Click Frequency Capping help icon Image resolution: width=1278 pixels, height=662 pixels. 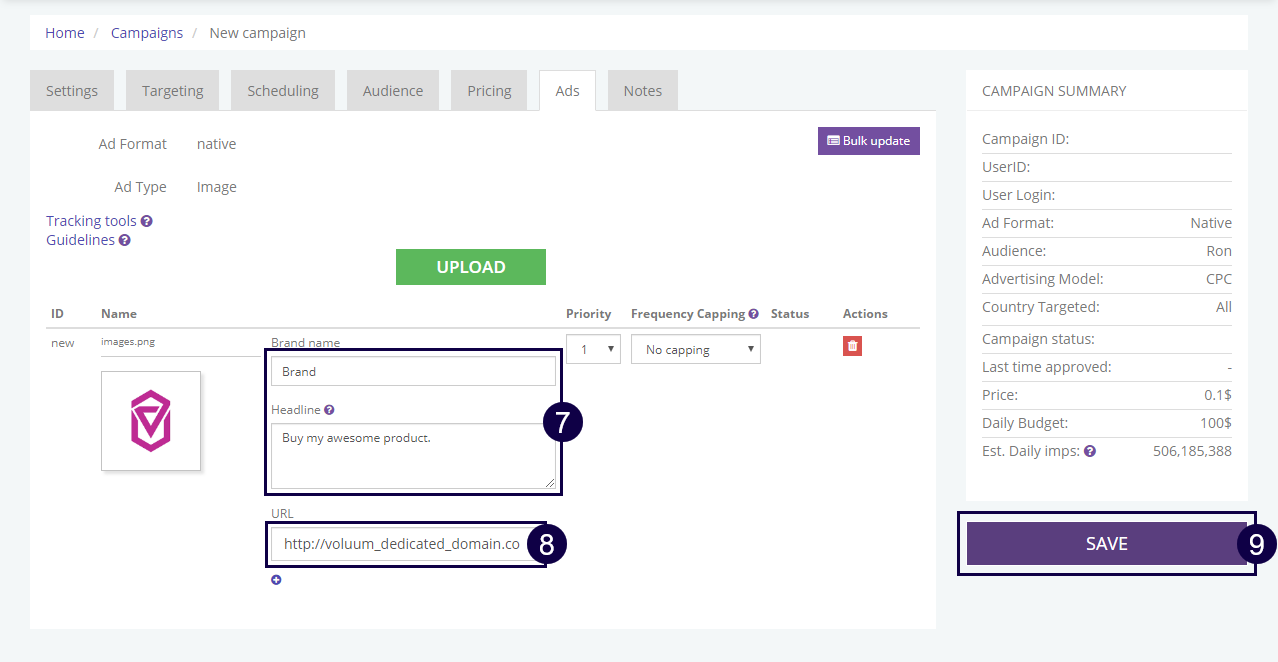pyautogui.click(x=754, y=314)
